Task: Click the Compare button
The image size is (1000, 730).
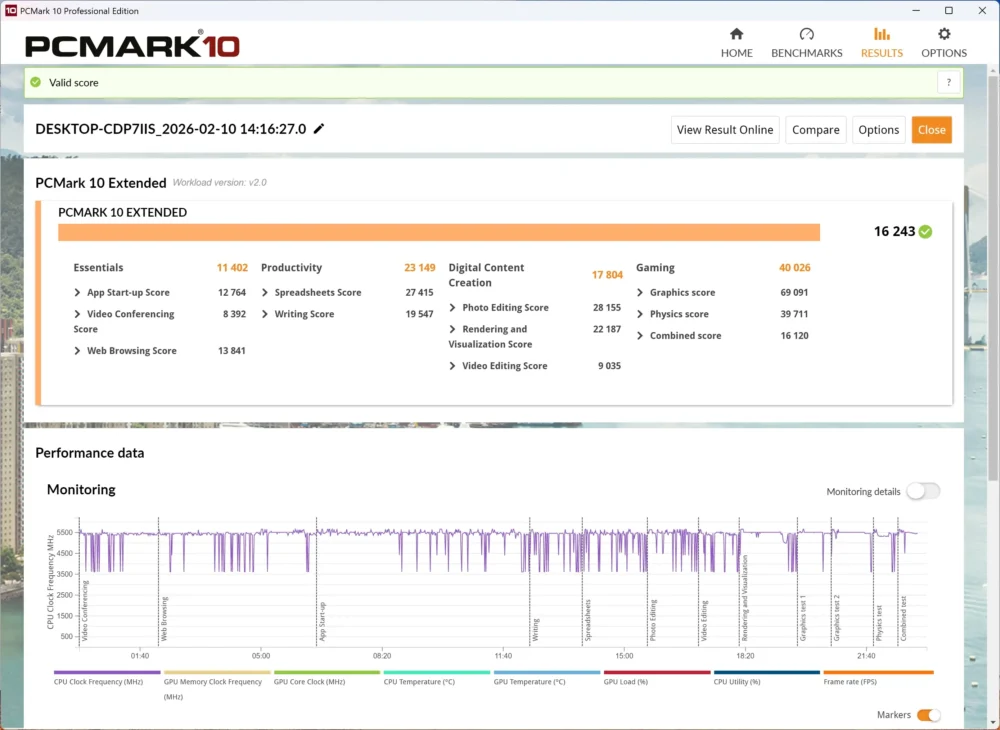Action: tap(816, 129)
